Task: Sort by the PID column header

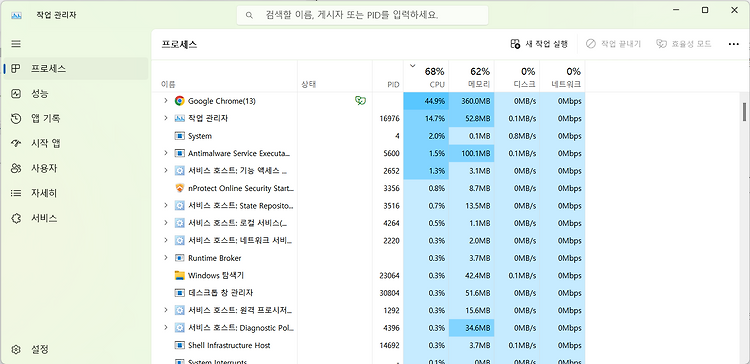Action: 388,77
